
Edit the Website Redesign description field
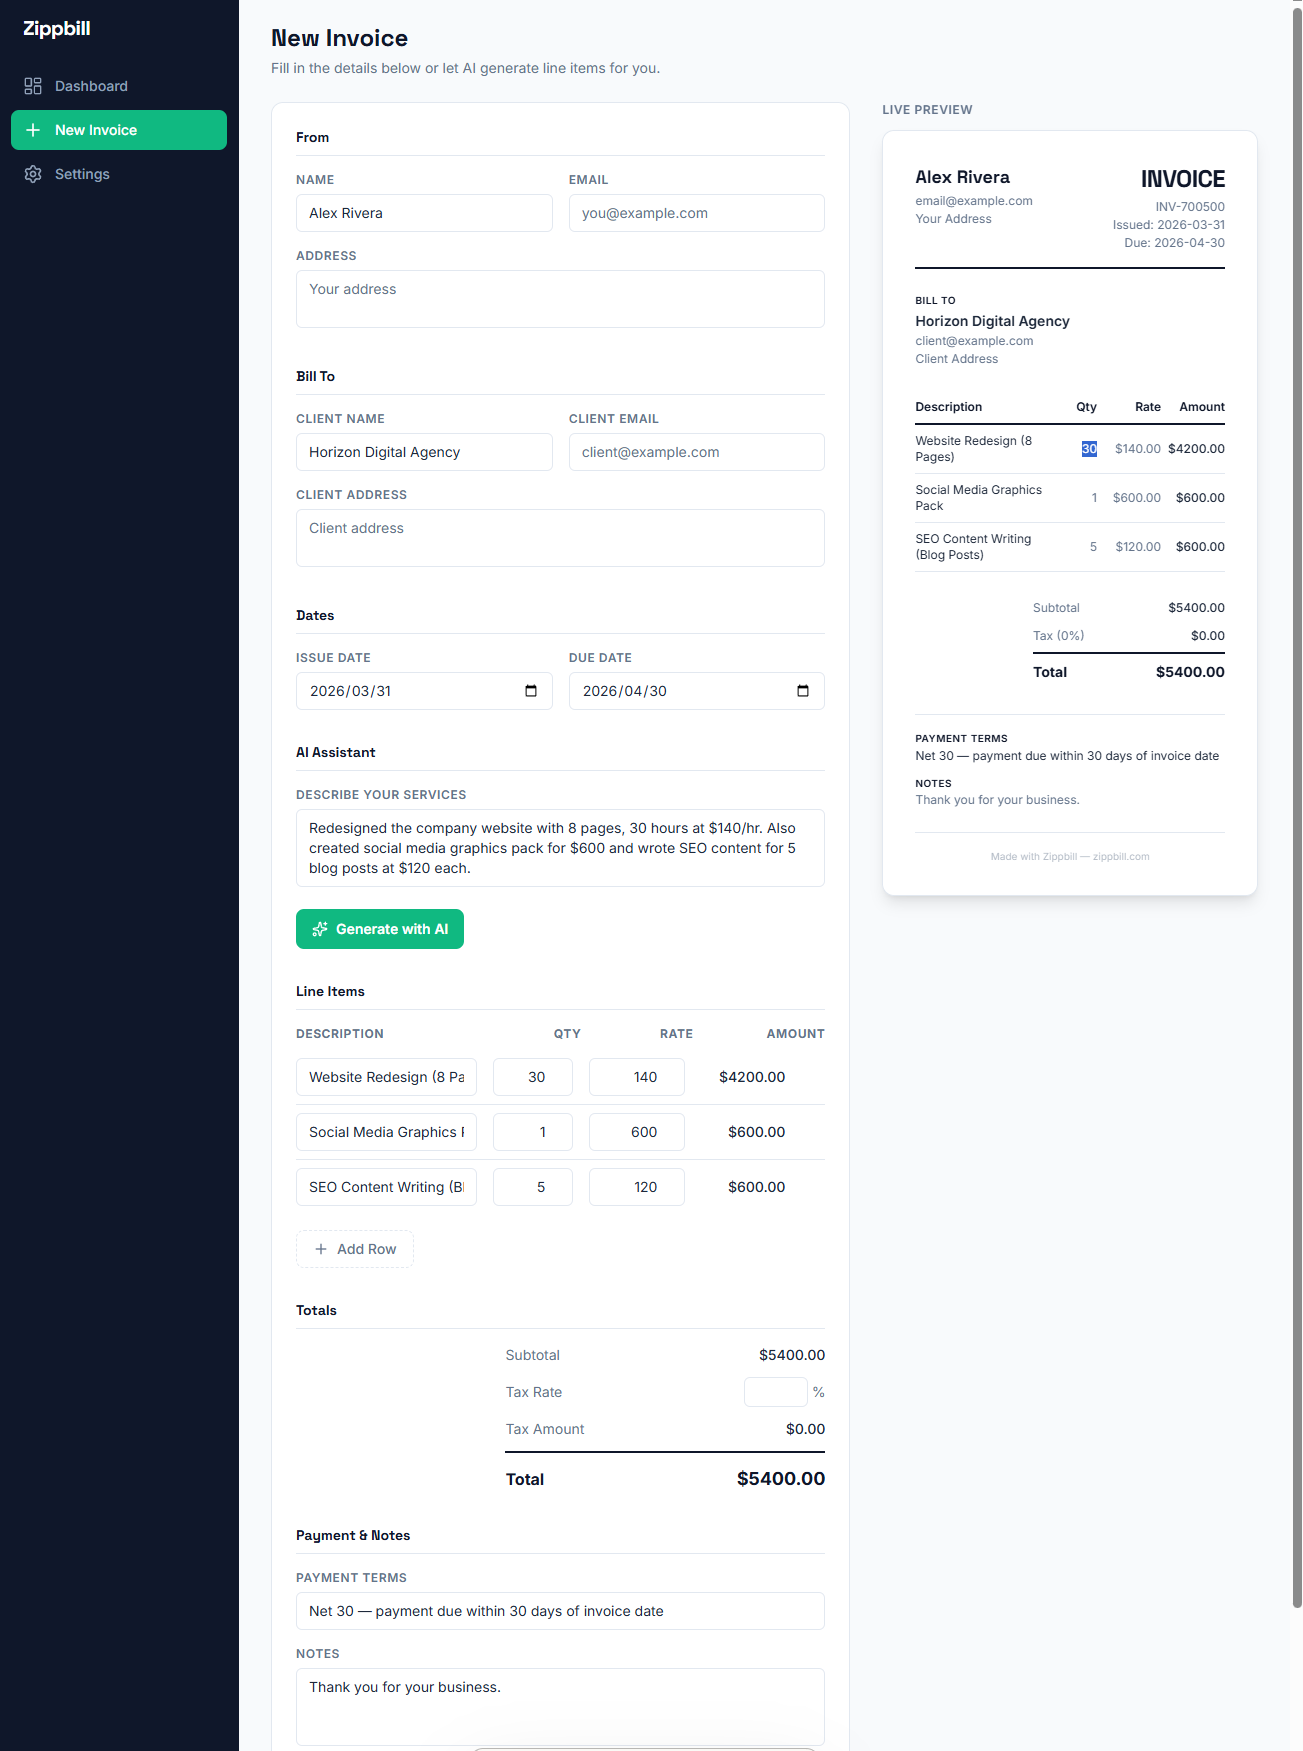click(386, 1077)
